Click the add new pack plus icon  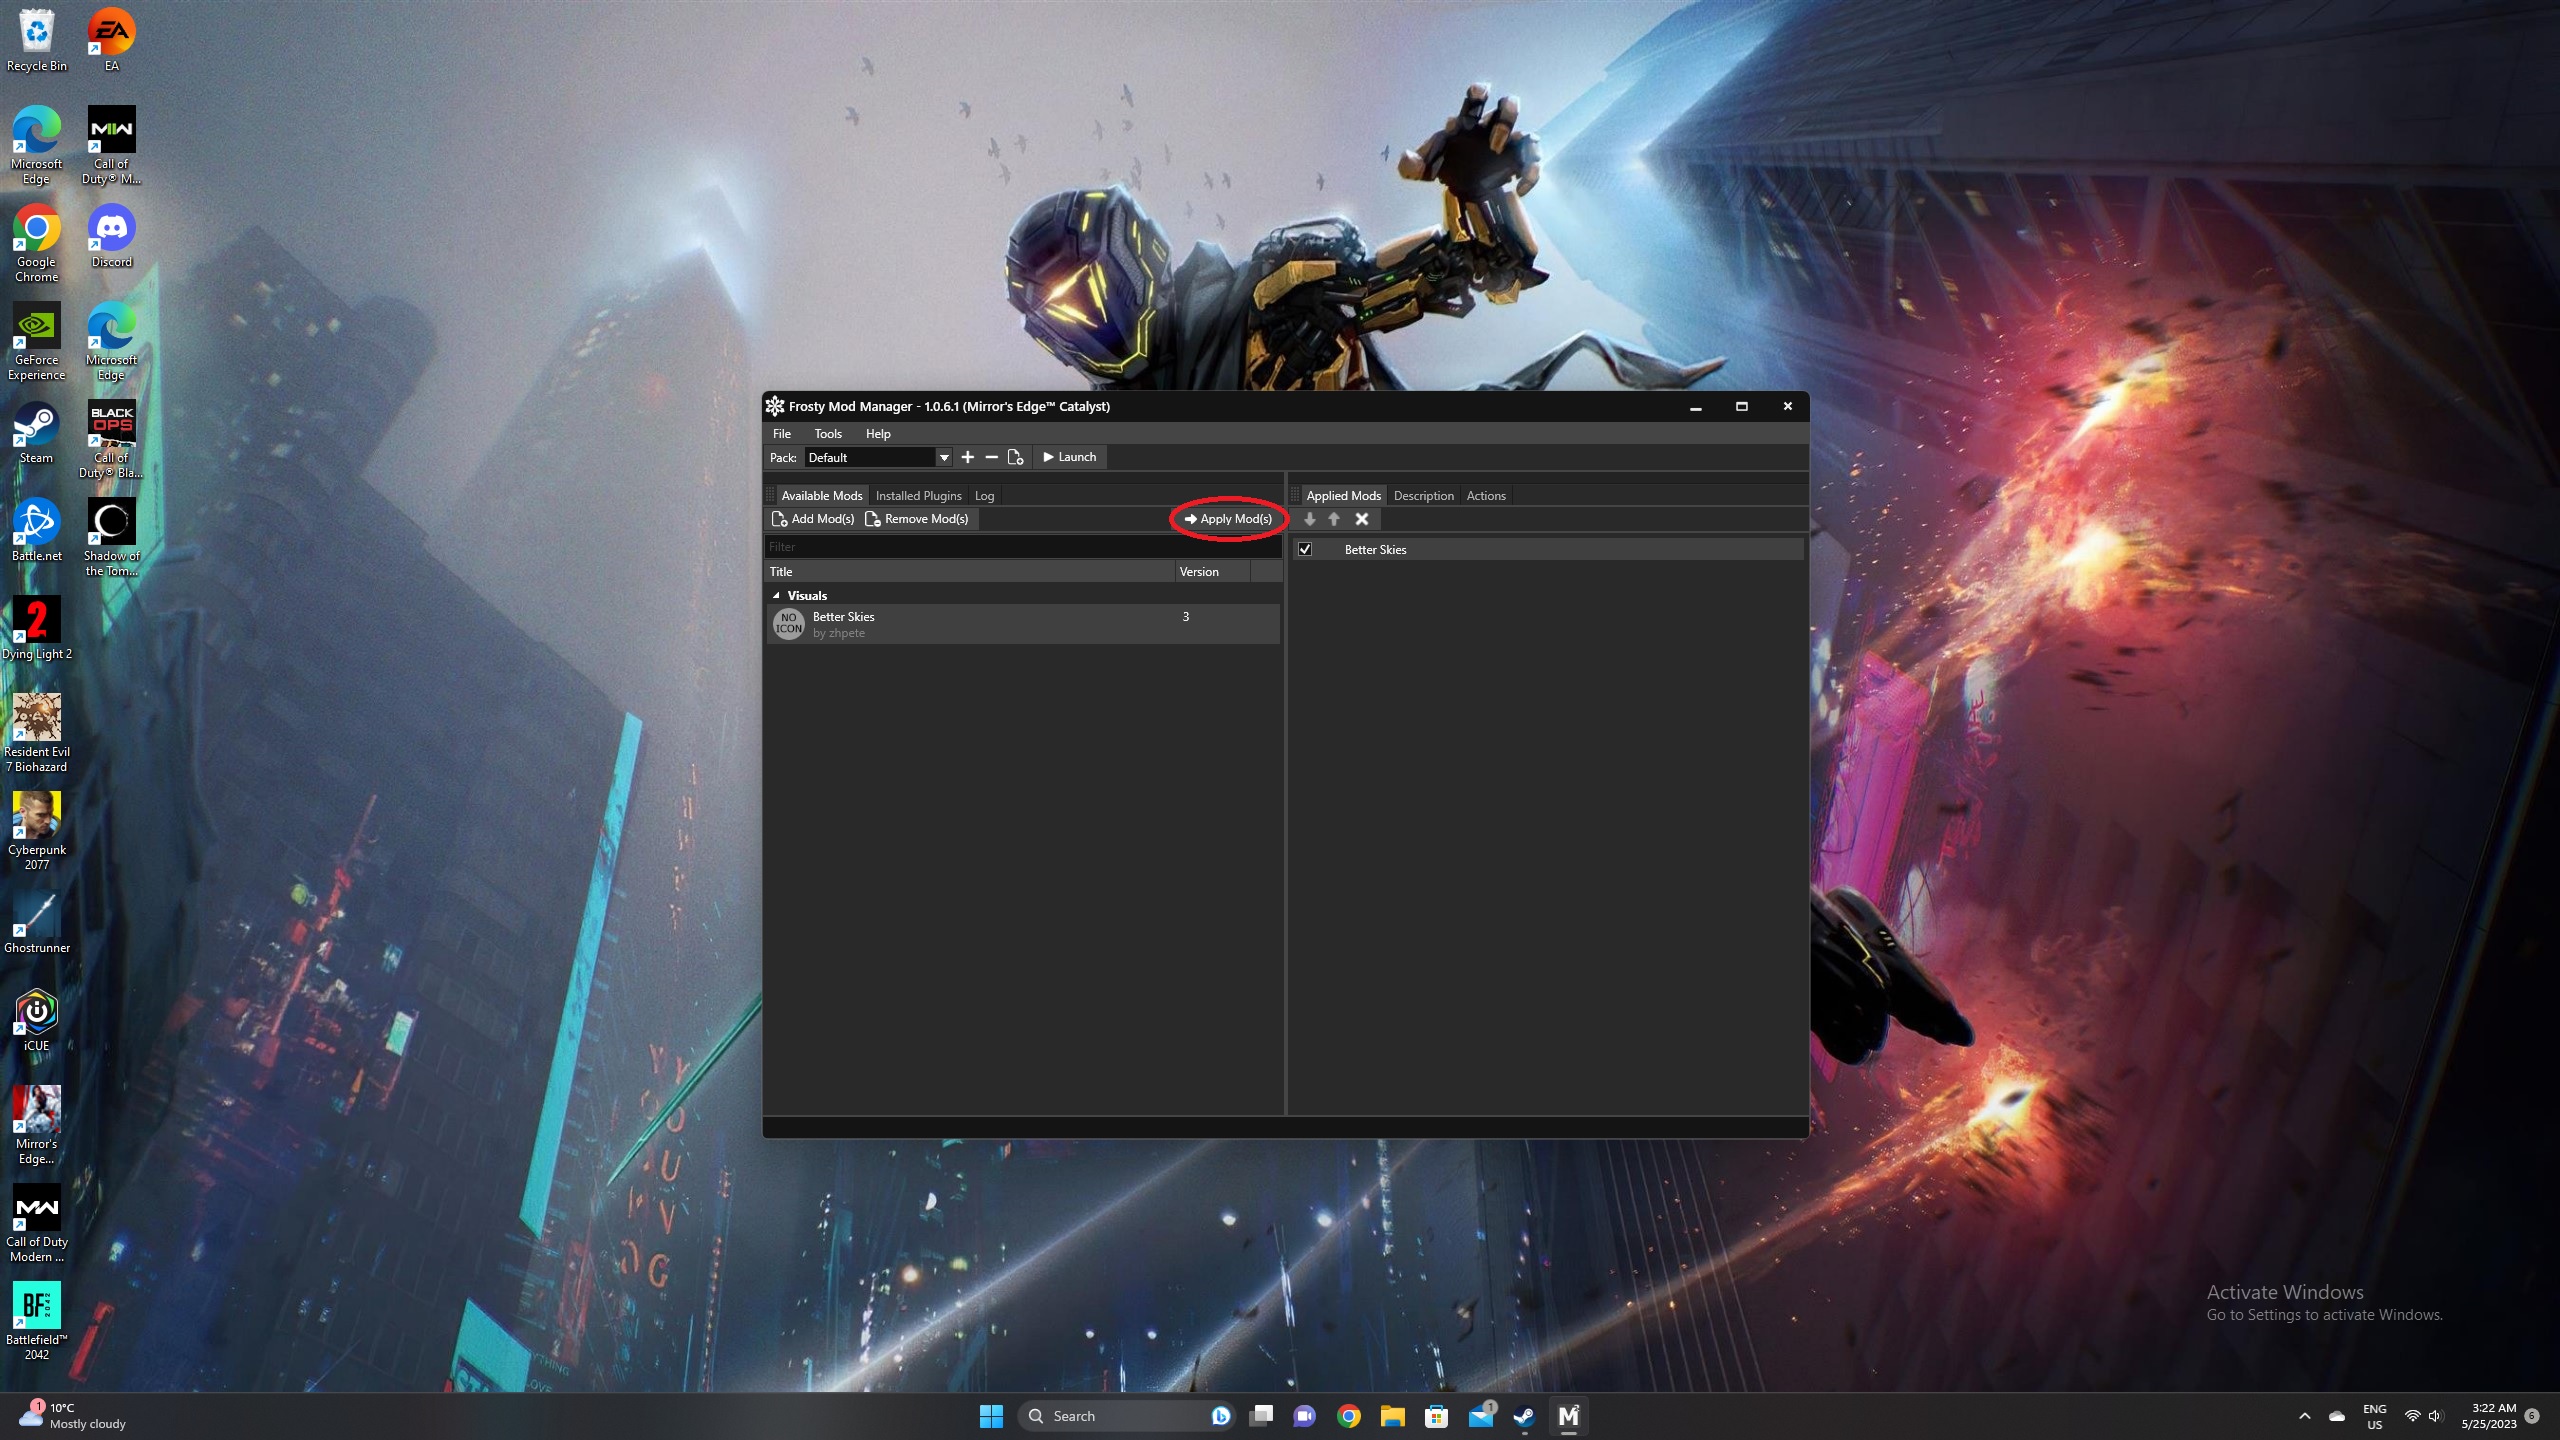967,457
